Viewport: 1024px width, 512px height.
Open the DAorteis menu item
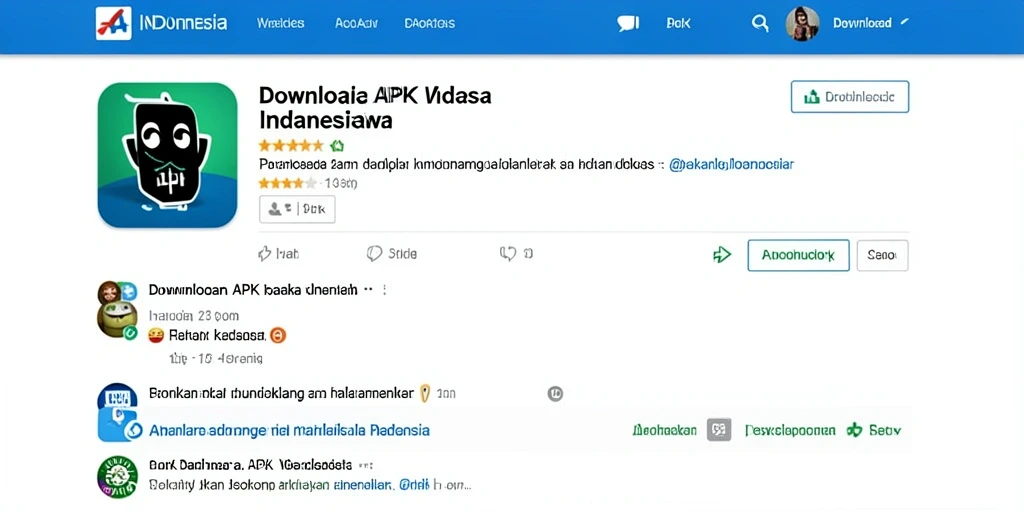tap(430, 24)
